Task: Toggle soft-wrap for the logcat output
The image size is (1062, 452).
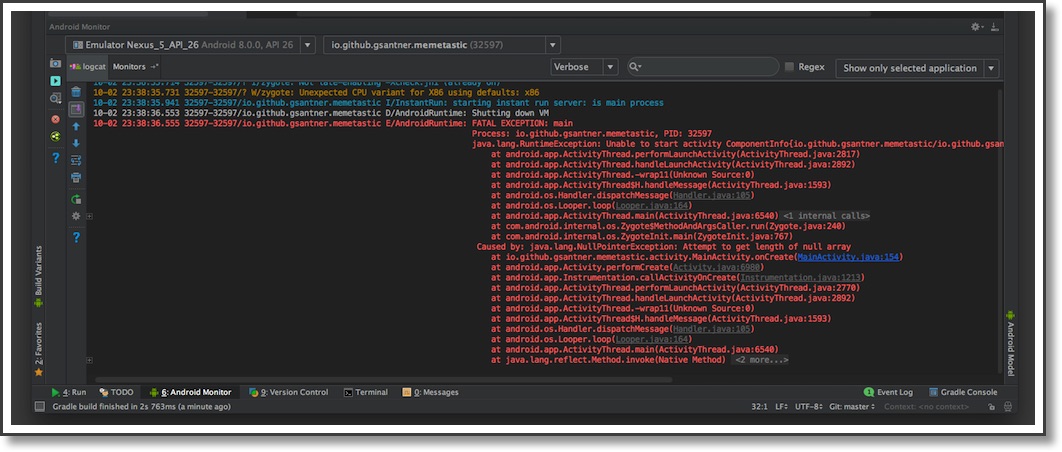Action: tap(76, 159)
